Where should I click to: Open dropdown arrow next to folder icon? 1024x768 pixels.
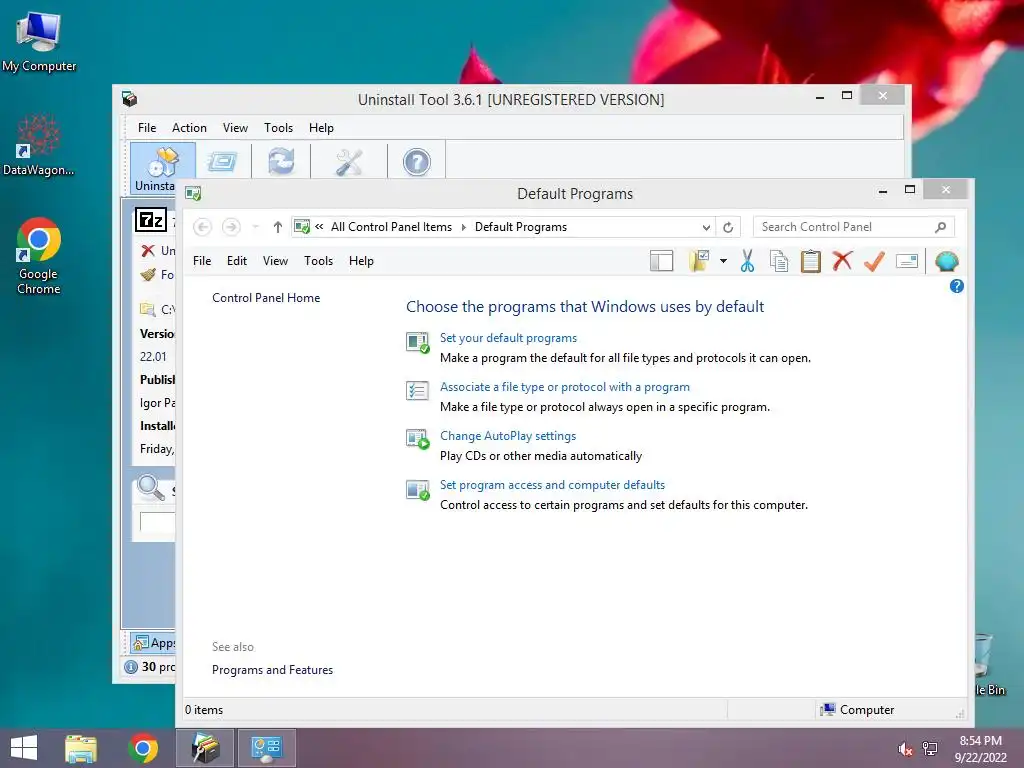[x=724, y=261]
